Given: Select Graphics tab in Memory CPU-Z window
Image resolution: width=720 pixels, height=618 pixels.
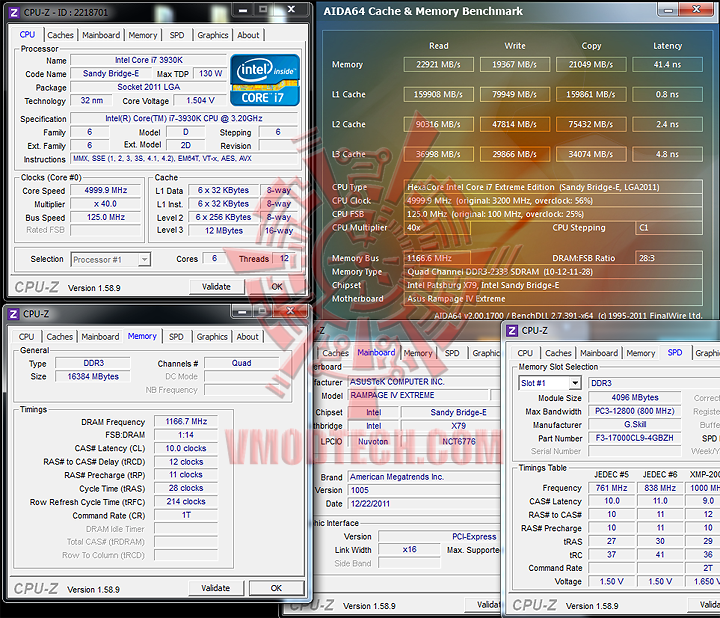Looking at the screenshot, I should pos(212,337).
